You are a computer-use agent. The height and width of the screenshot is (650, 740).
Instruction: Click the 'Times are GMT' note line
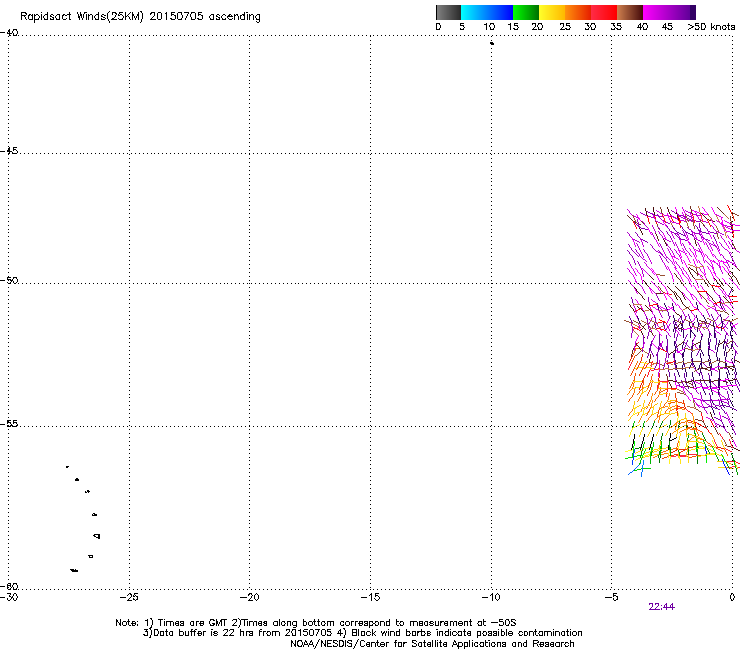point(316,623)
